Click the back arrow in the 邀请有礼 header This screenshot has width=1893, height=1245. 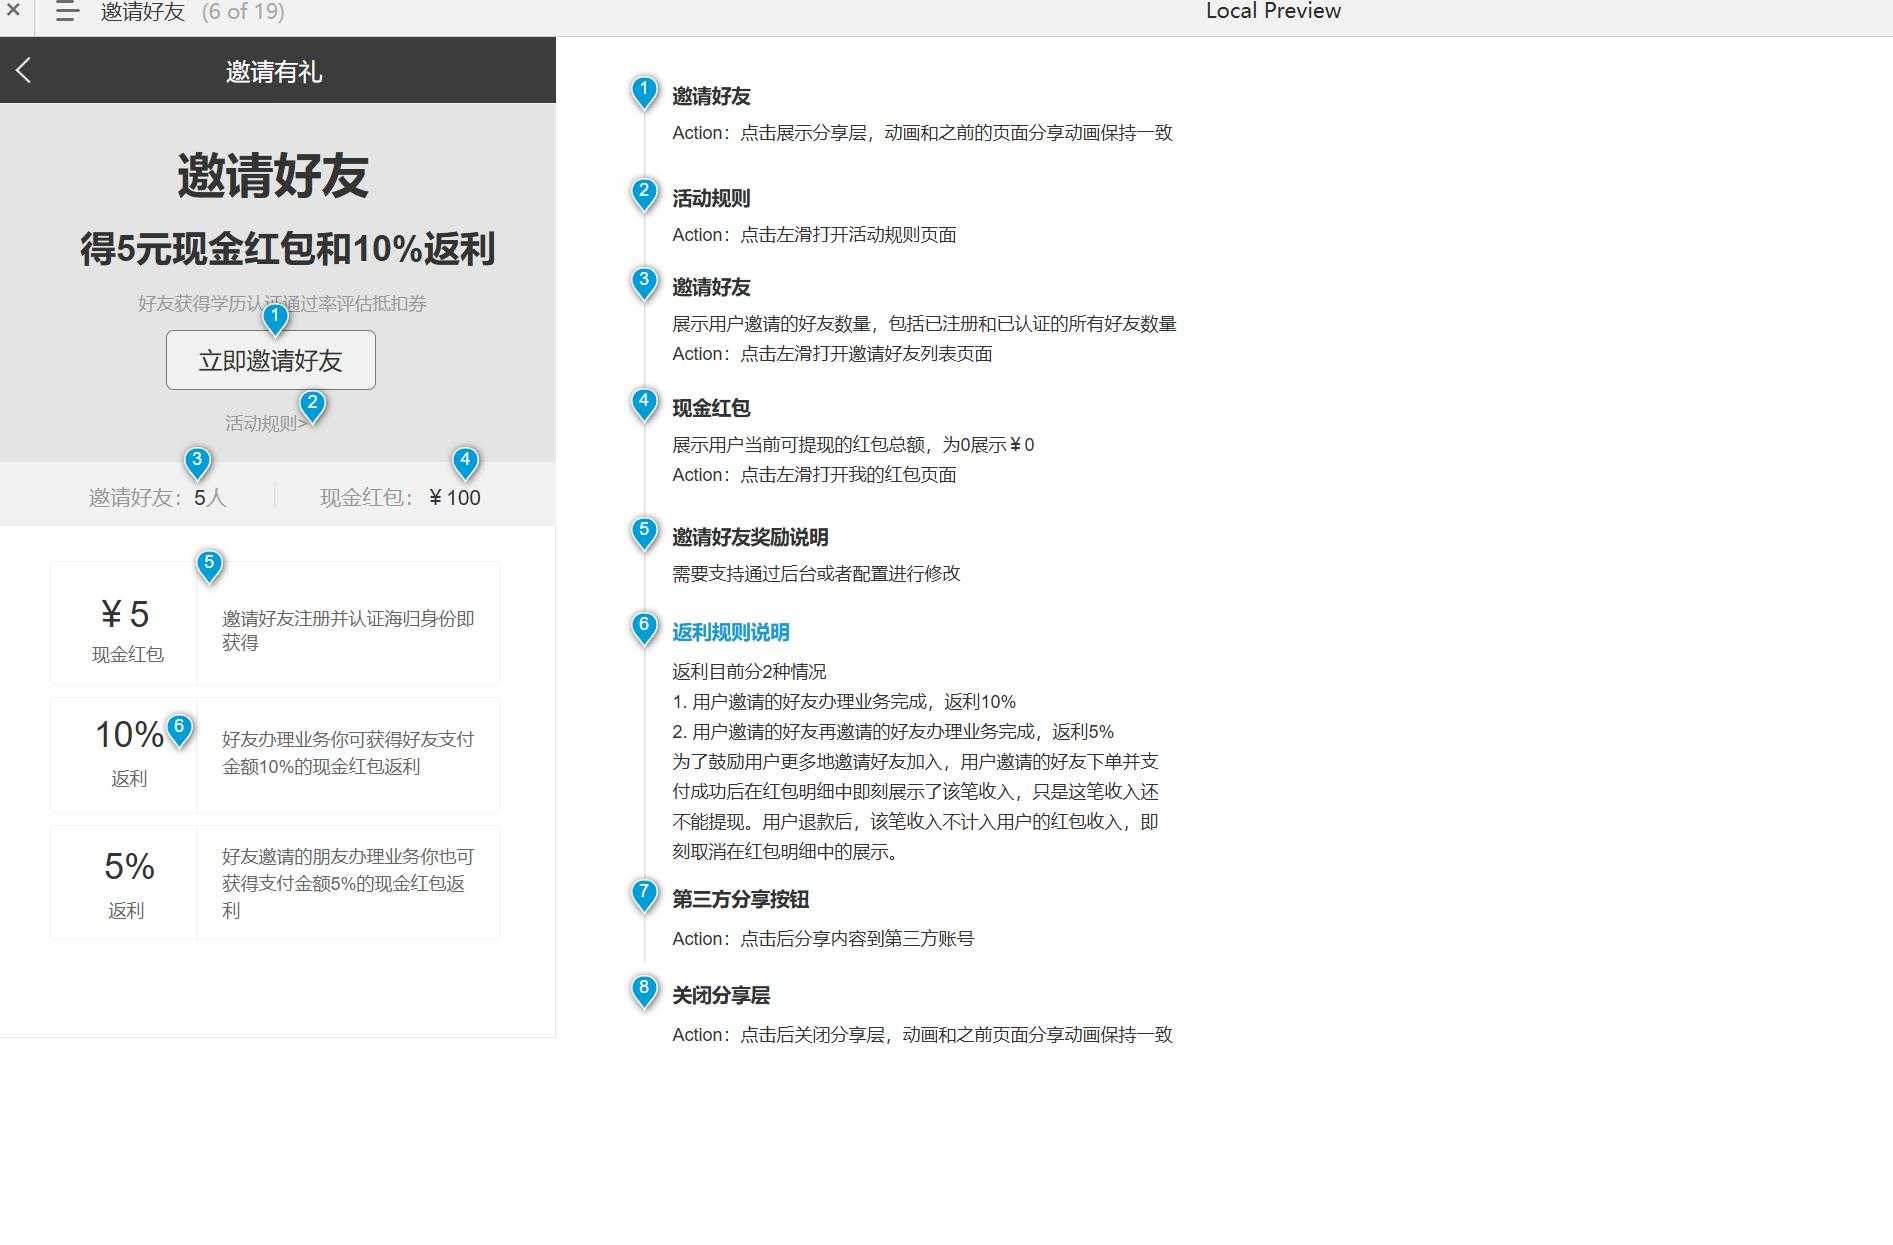(23, 71)
